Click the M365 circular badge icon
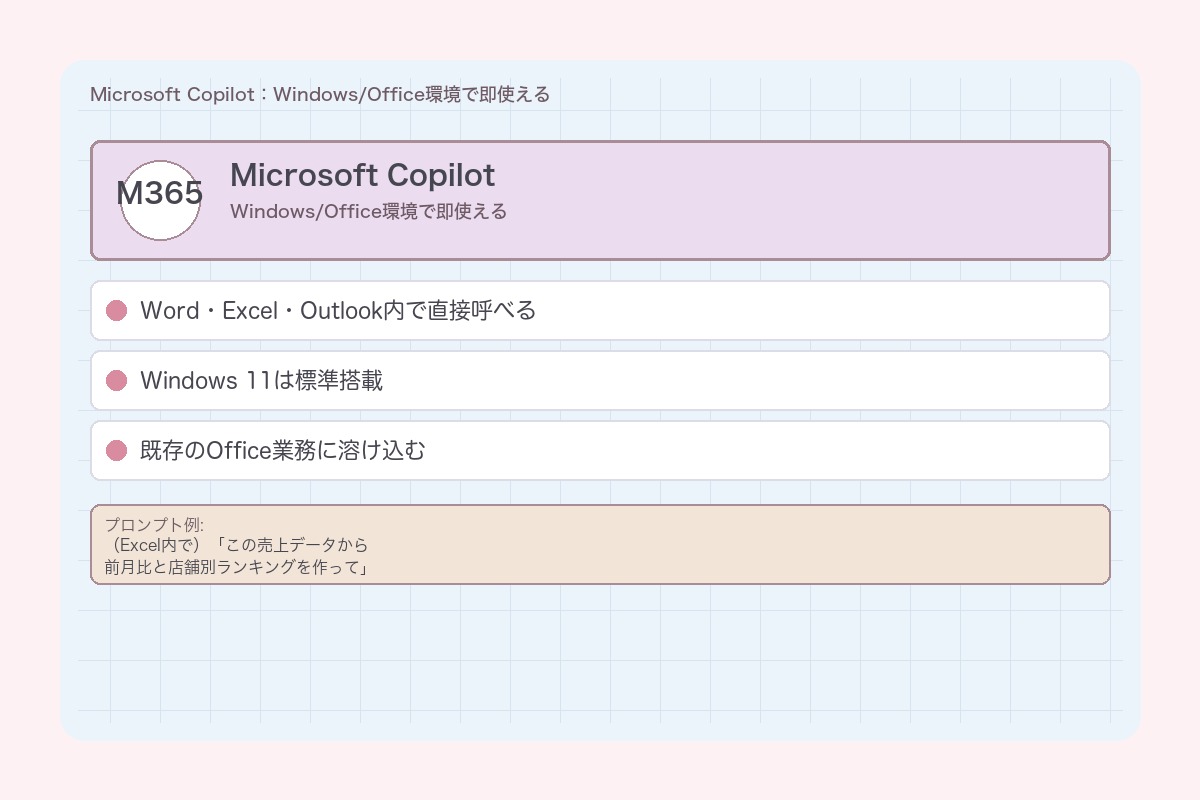The image size is (1200, 800). click(160, 200)
